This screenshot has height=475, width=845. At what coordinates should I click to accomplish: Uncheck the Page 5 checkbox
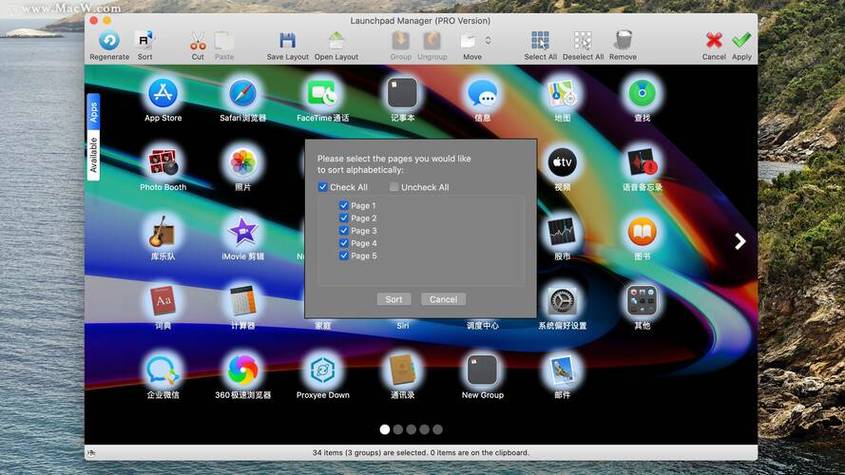tap(344, 256)
